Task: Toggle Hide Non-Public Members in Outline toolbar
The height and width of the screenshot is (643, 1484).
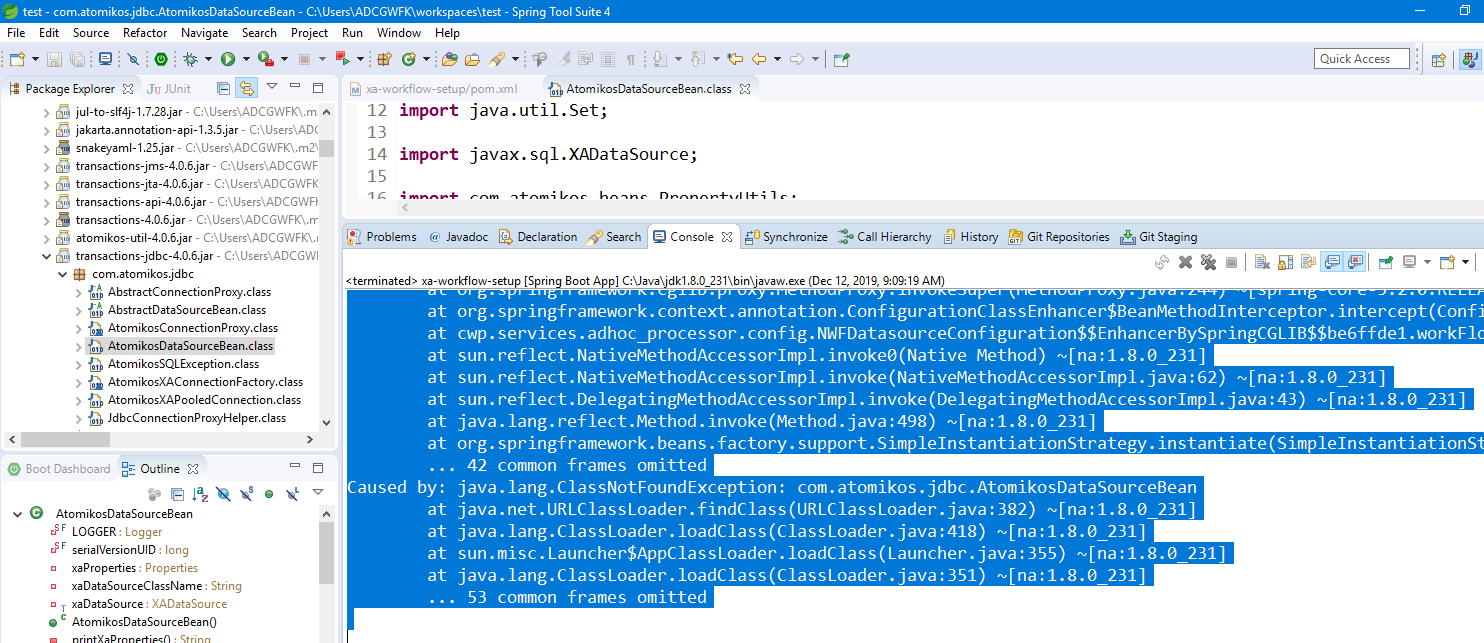Action: click(269, 494)
